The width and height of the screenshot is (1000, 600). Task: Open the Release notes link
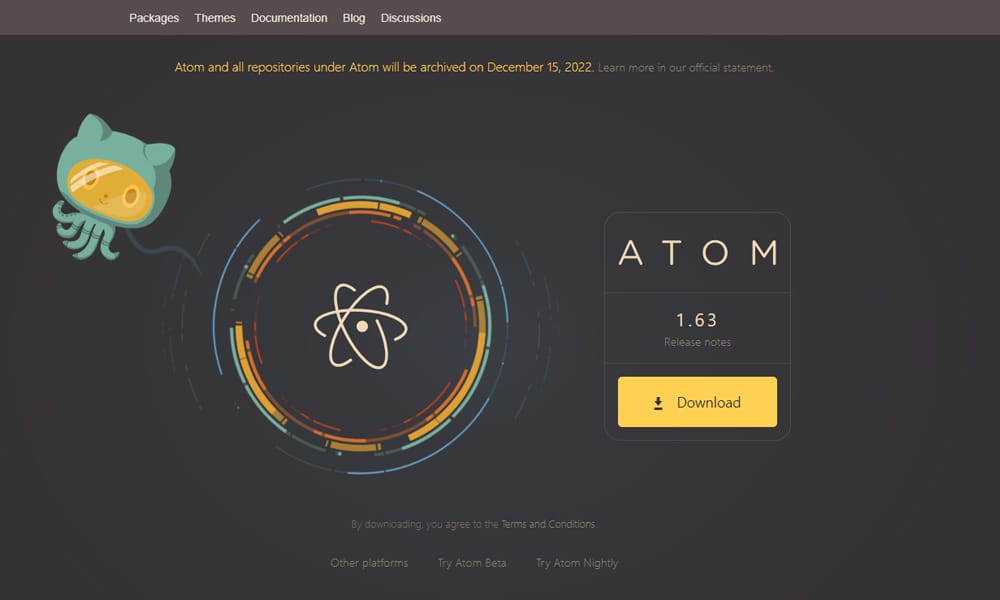click(697, 342)
